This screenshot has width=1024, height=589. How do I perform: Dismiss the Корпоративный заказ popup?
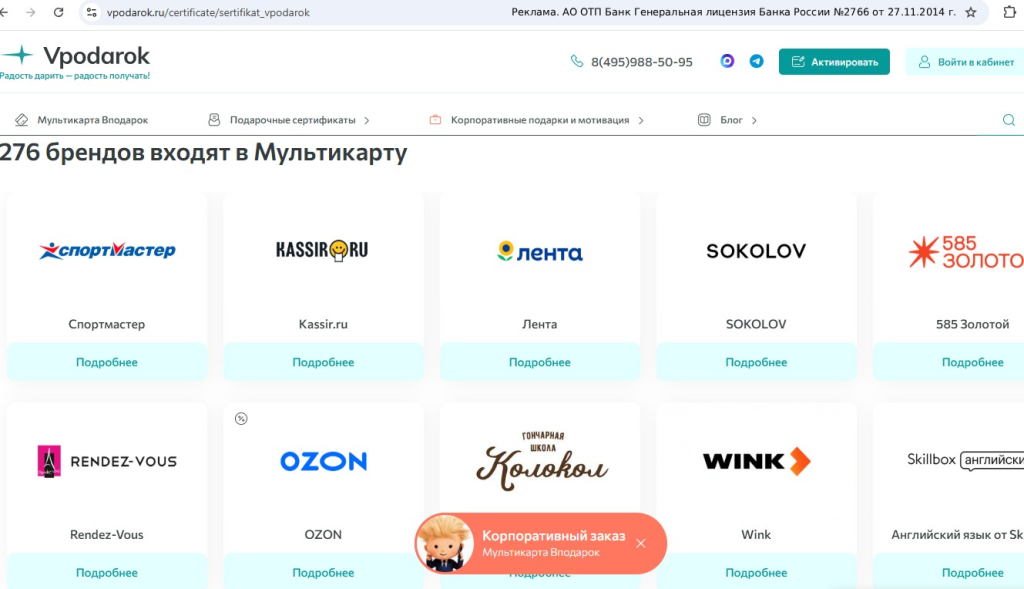coord(641,543)
